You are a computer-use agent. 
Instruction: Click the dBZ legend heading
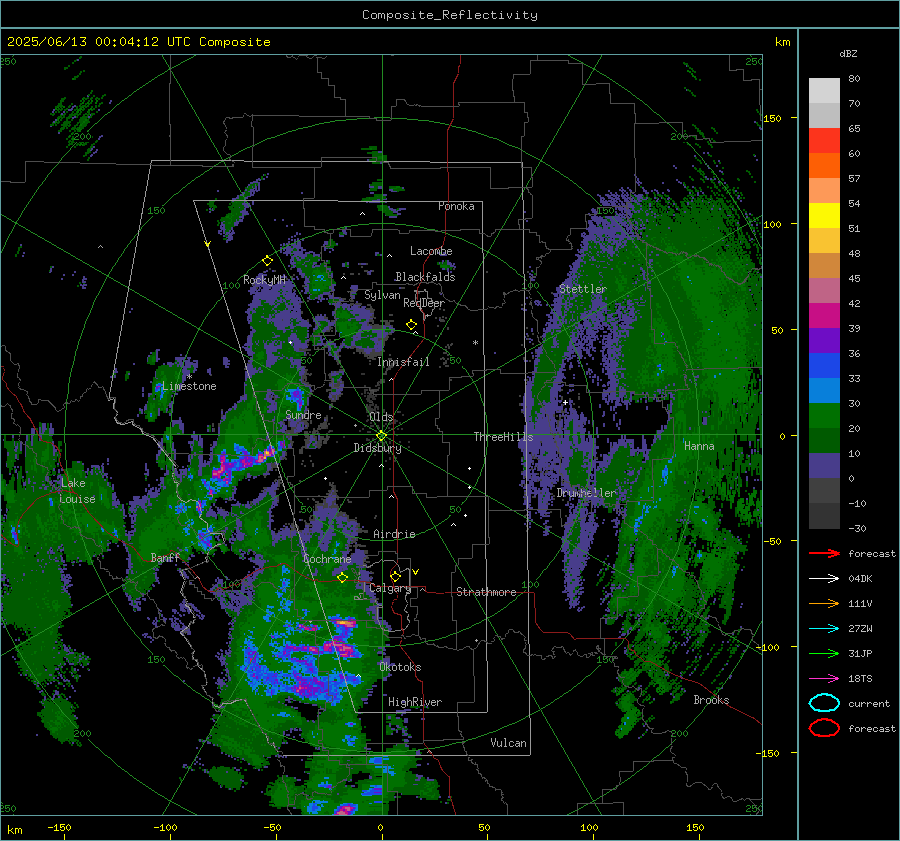coord(848,54)
